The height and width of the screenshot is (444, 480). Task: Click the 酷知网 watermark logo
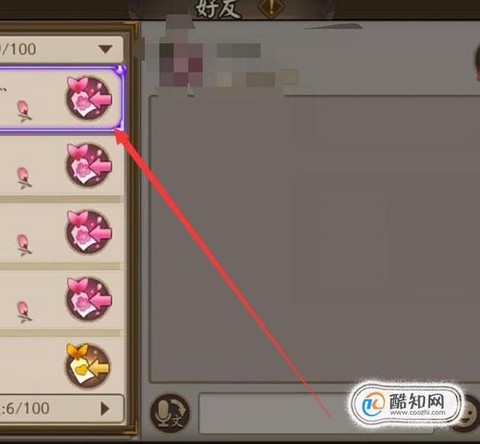pos(407,404)
